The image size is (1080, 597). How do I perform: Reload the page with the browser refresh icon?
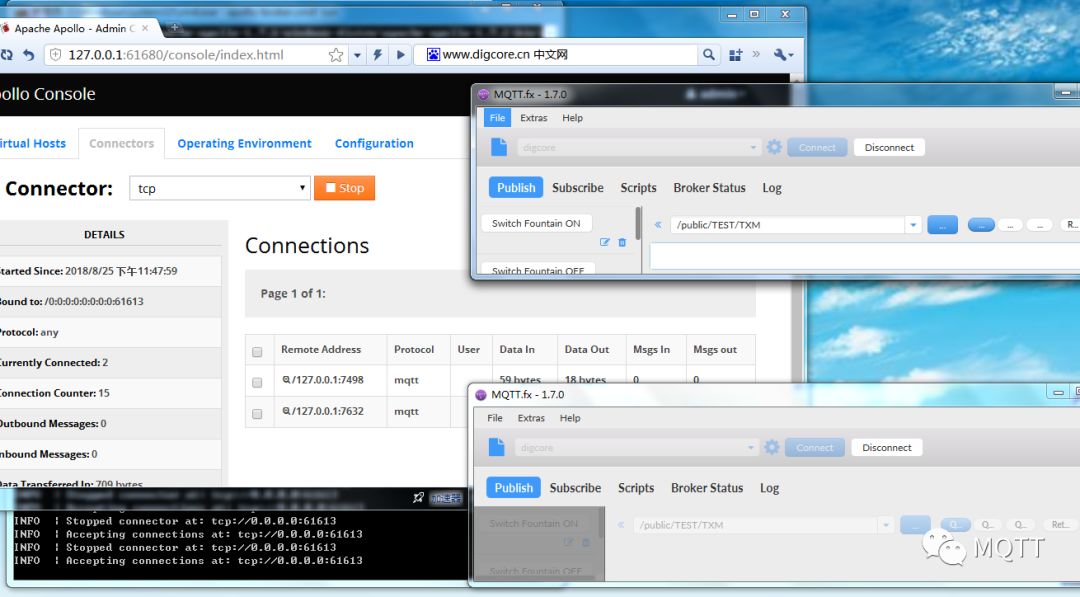pos(6,55)
